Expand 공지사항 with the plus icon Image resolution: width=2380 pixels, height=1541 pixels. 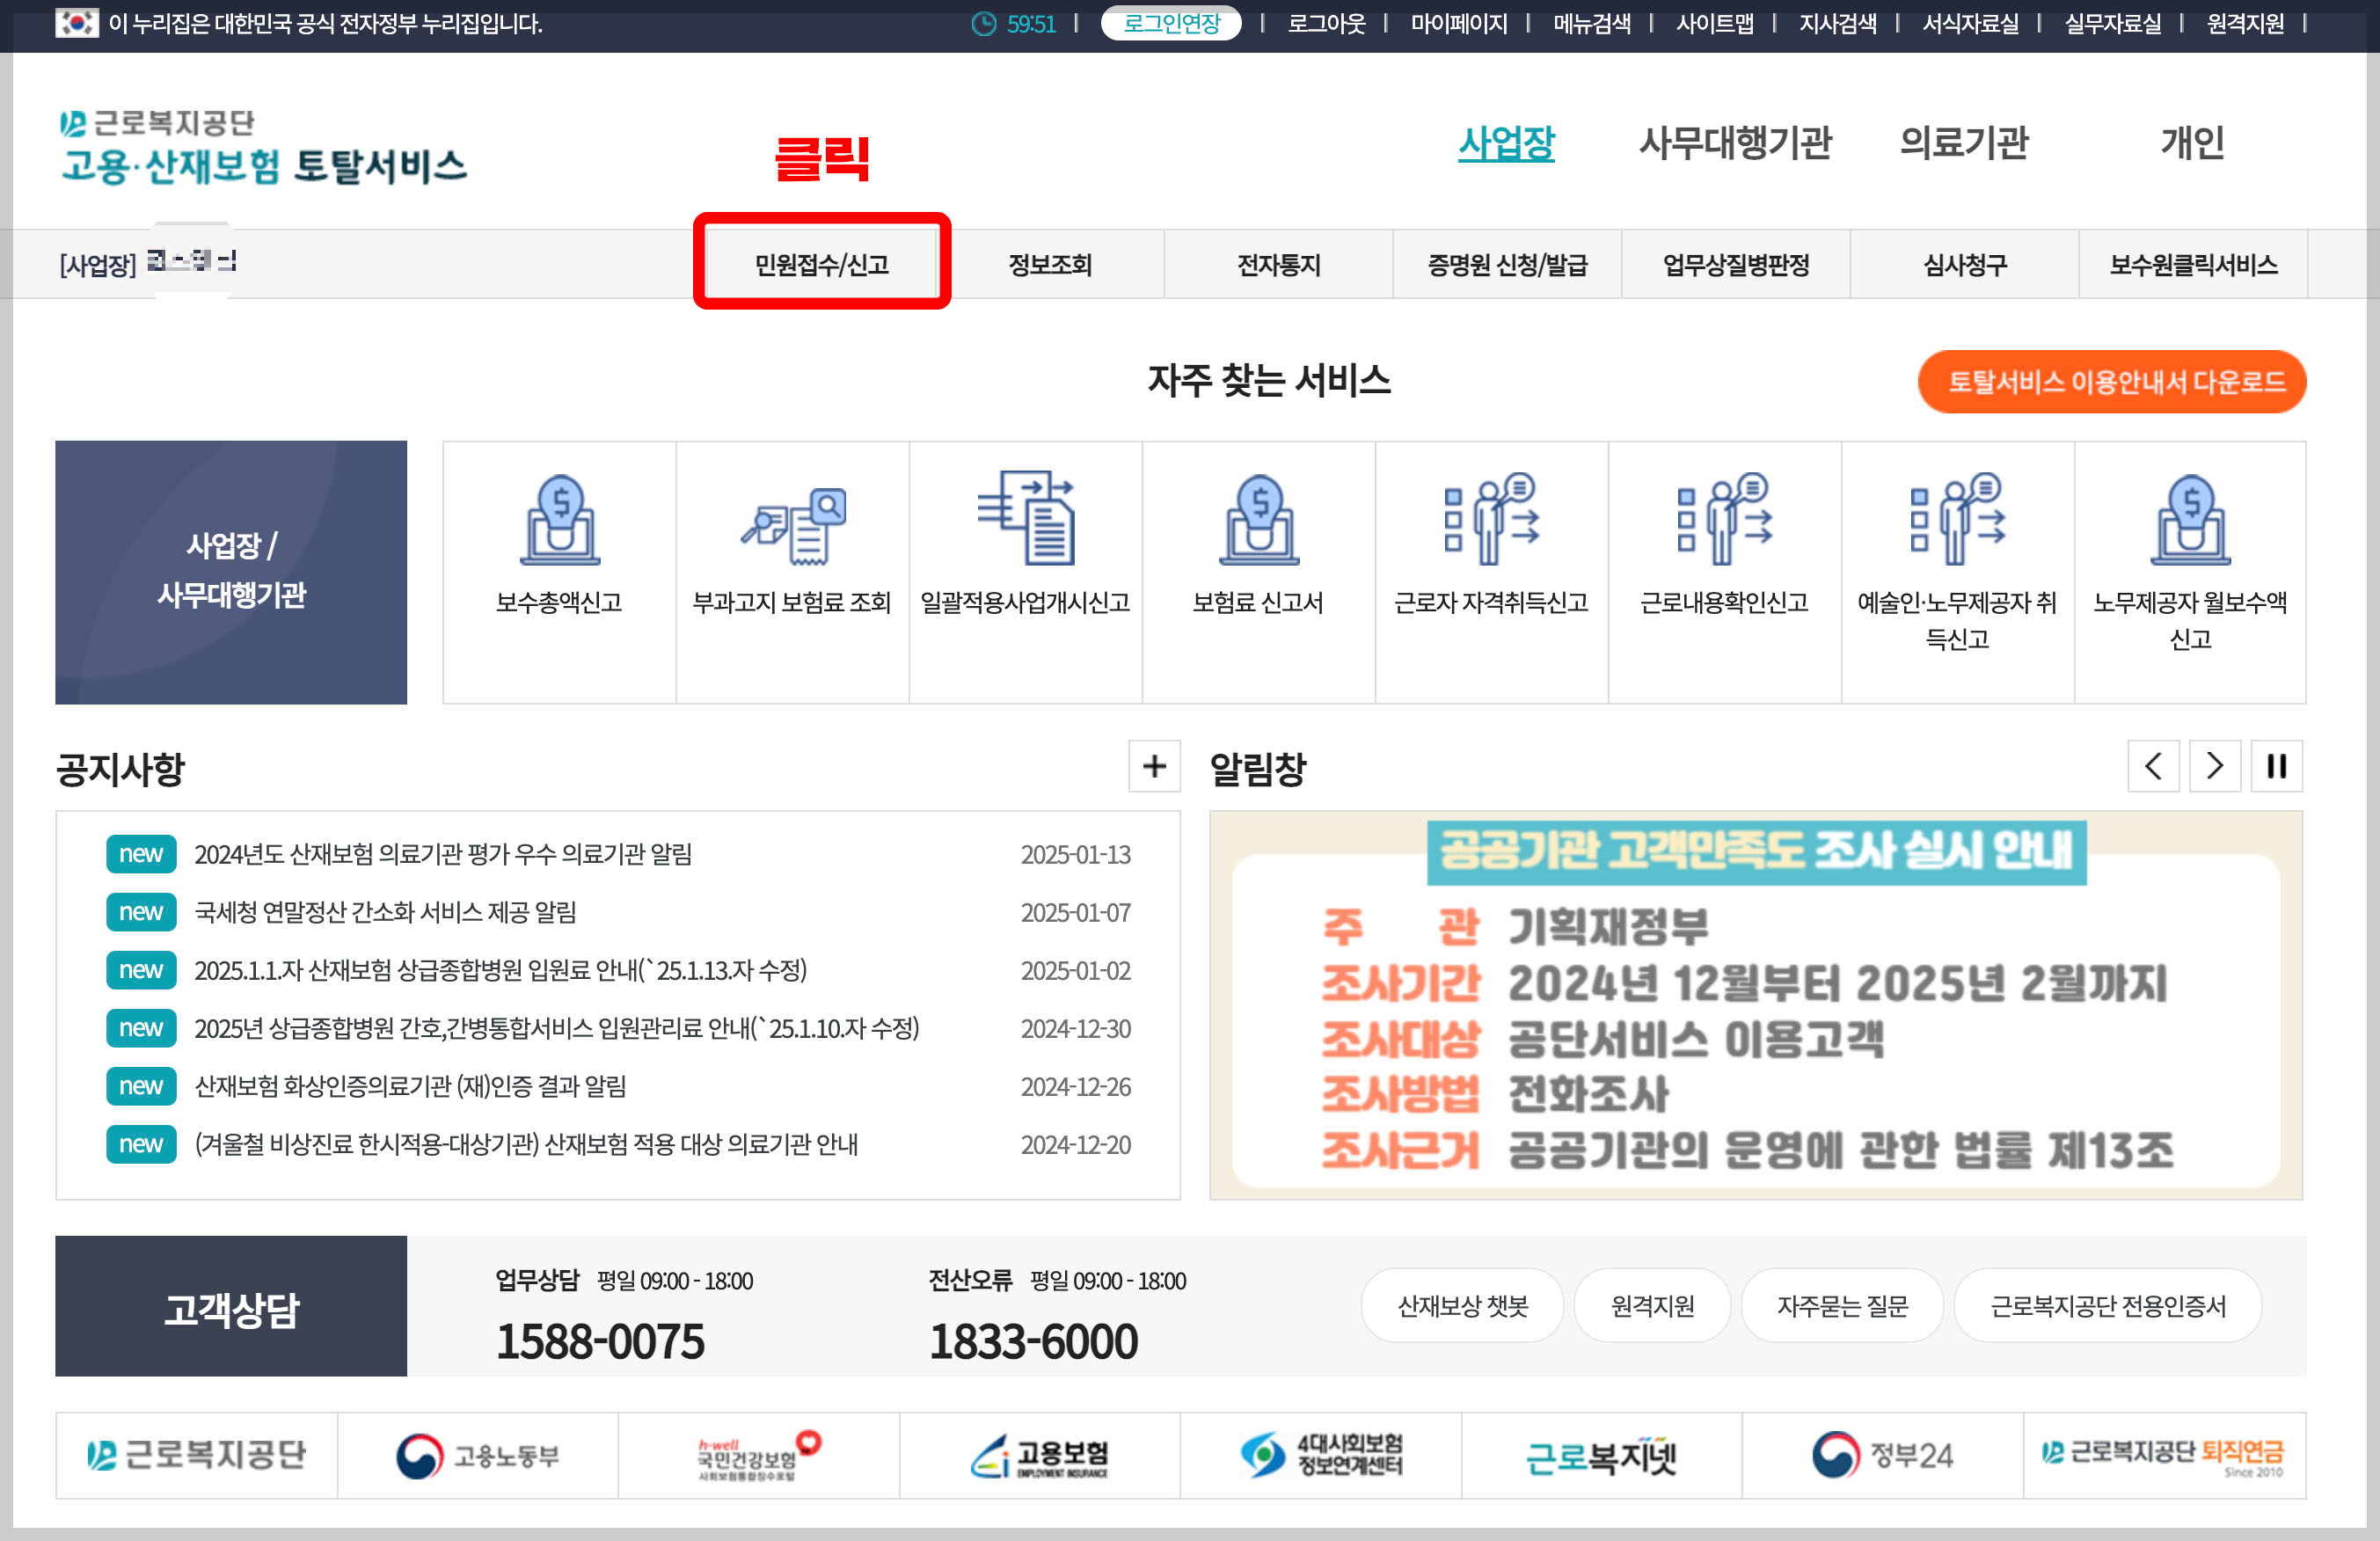1154,766
